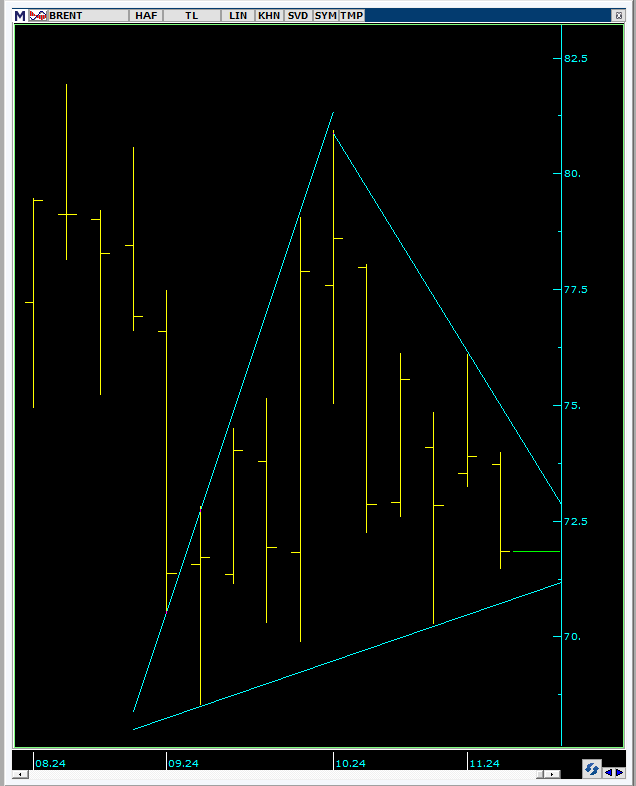
Task: Toggle the KHN button
Action: (269, 16)
